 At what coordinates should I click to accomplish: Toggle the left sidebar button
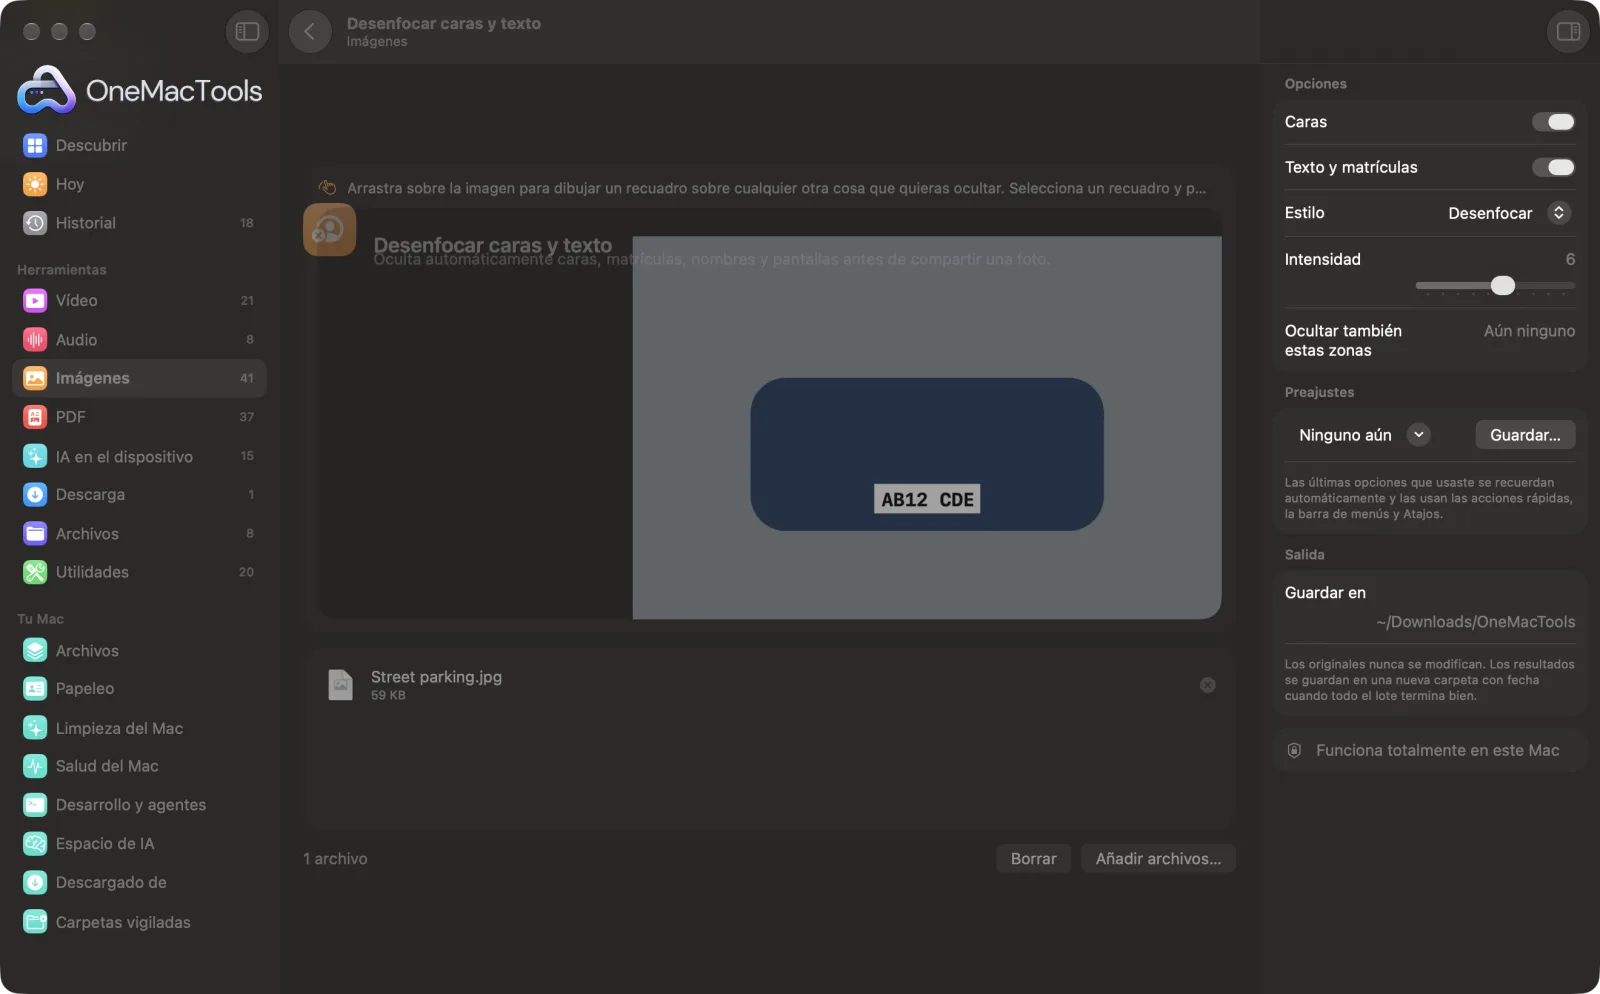[x=247, y=31]
